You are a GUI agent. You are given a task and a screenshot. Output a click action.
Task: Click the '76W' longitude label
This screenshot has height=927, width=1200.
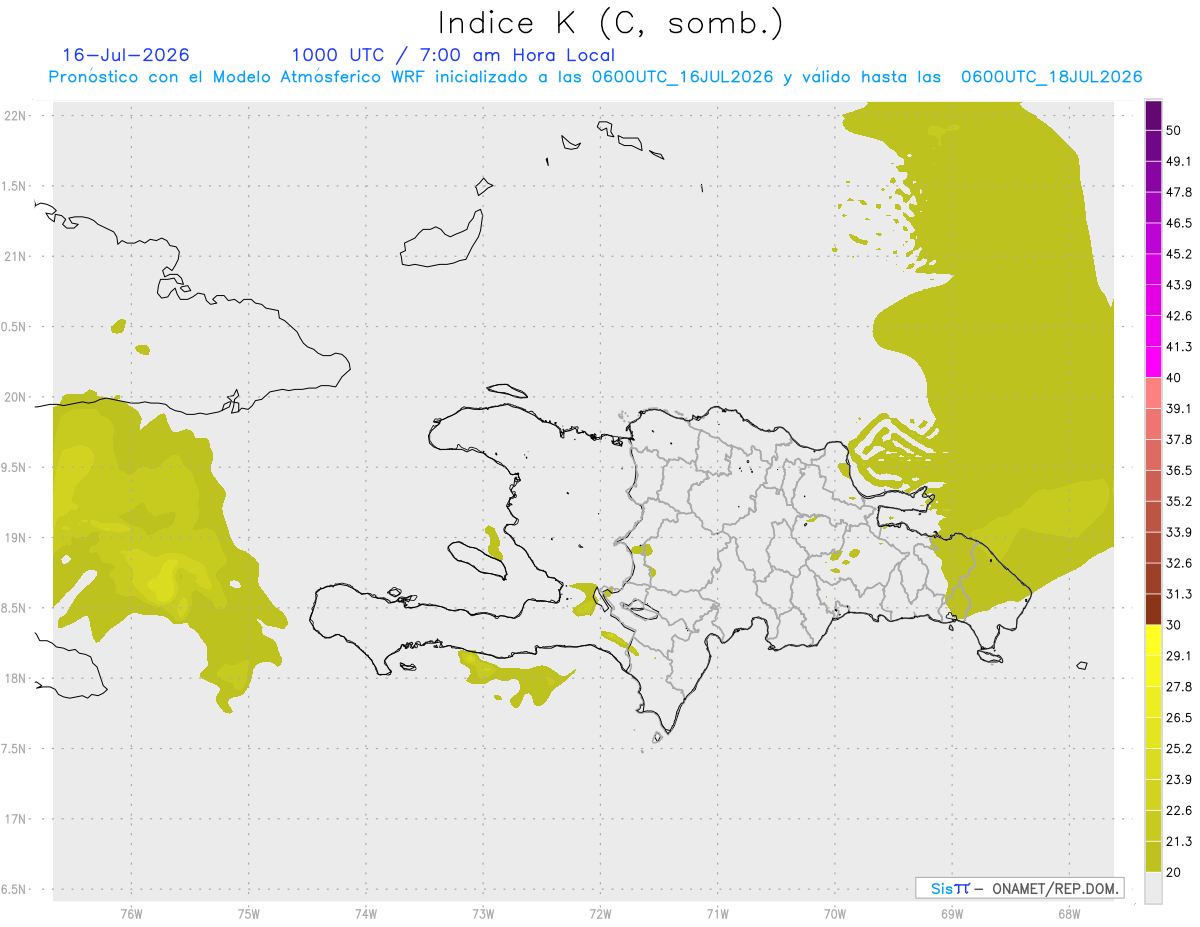pyautogui.click(x=131, y=913)
